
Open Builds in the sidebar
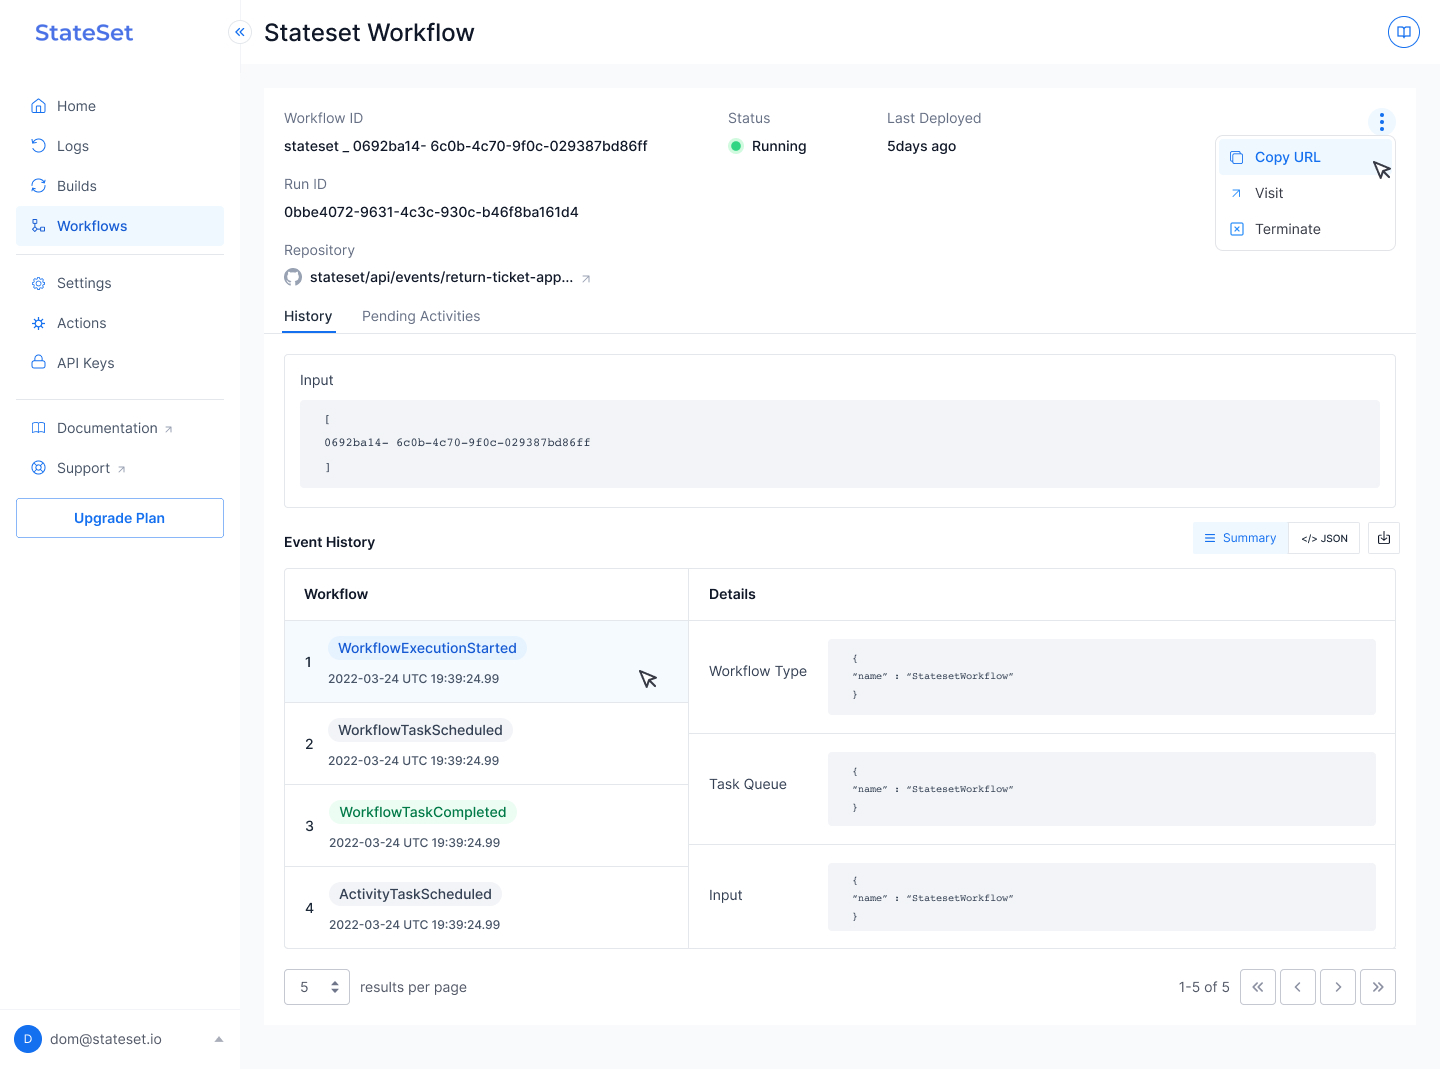tap(120, 186)
